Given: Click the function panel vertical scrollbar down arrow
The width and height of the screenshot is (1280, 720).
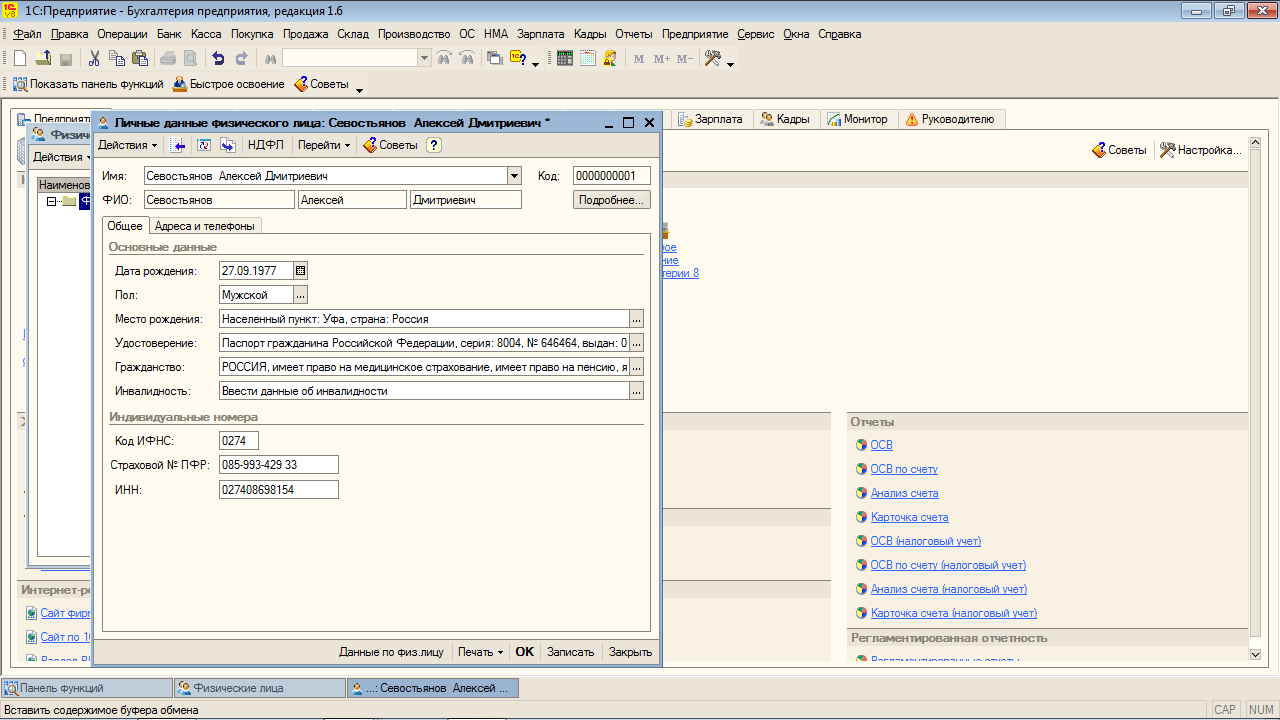Looking at the screenshot, I should [1256, 653].
